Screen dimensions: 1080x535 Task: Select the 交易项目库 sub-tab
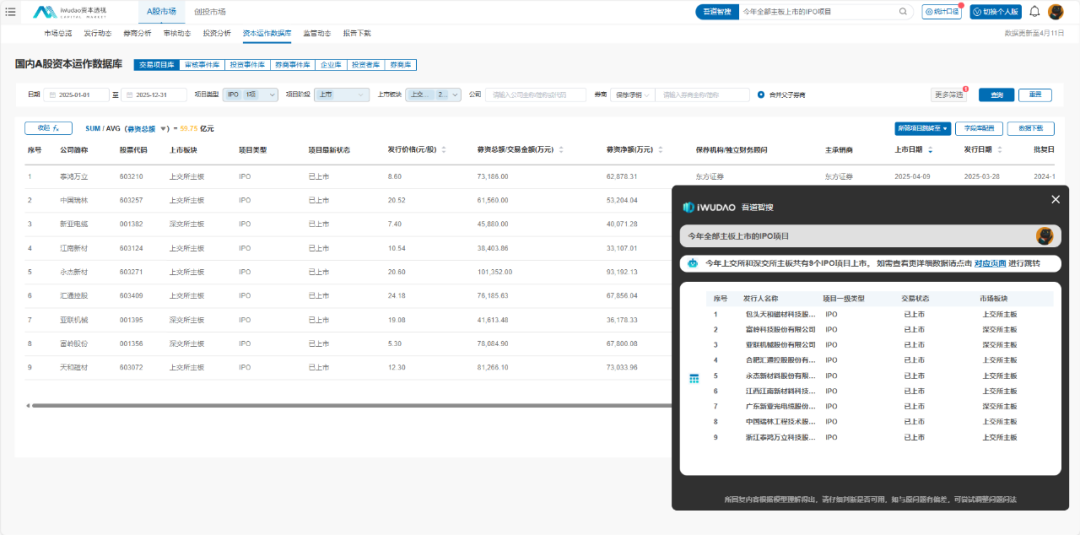[x=156, y=65]
